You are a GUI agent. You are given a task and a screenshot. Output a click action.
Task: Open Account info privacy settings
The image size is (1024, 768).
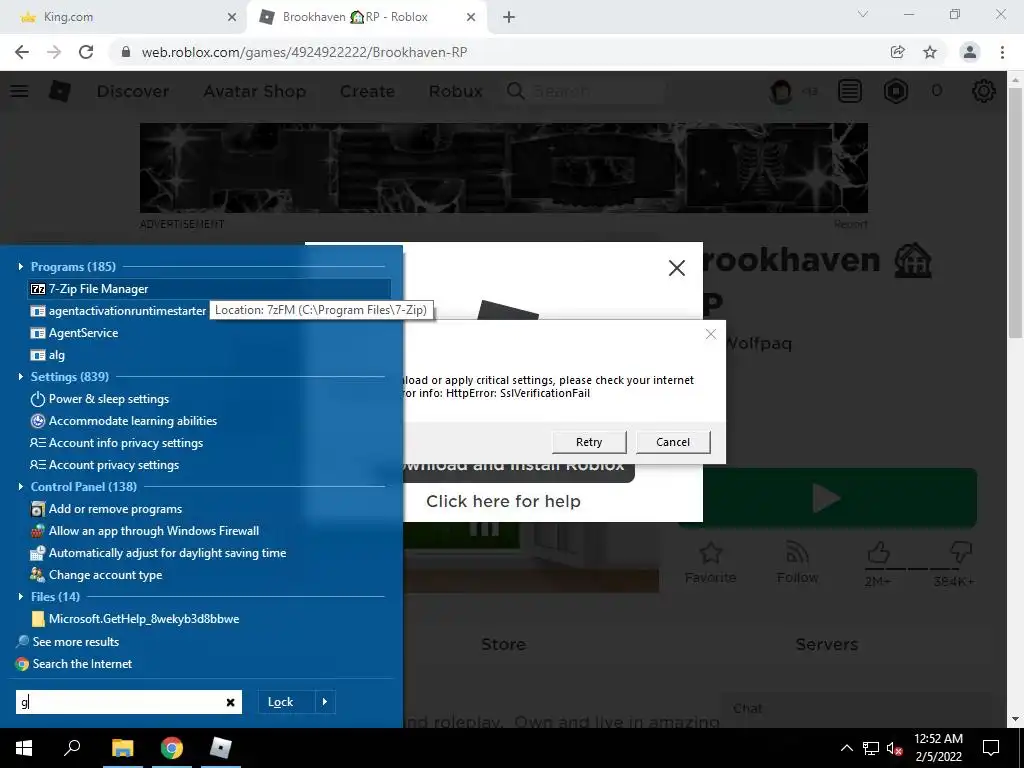[117, 443]
